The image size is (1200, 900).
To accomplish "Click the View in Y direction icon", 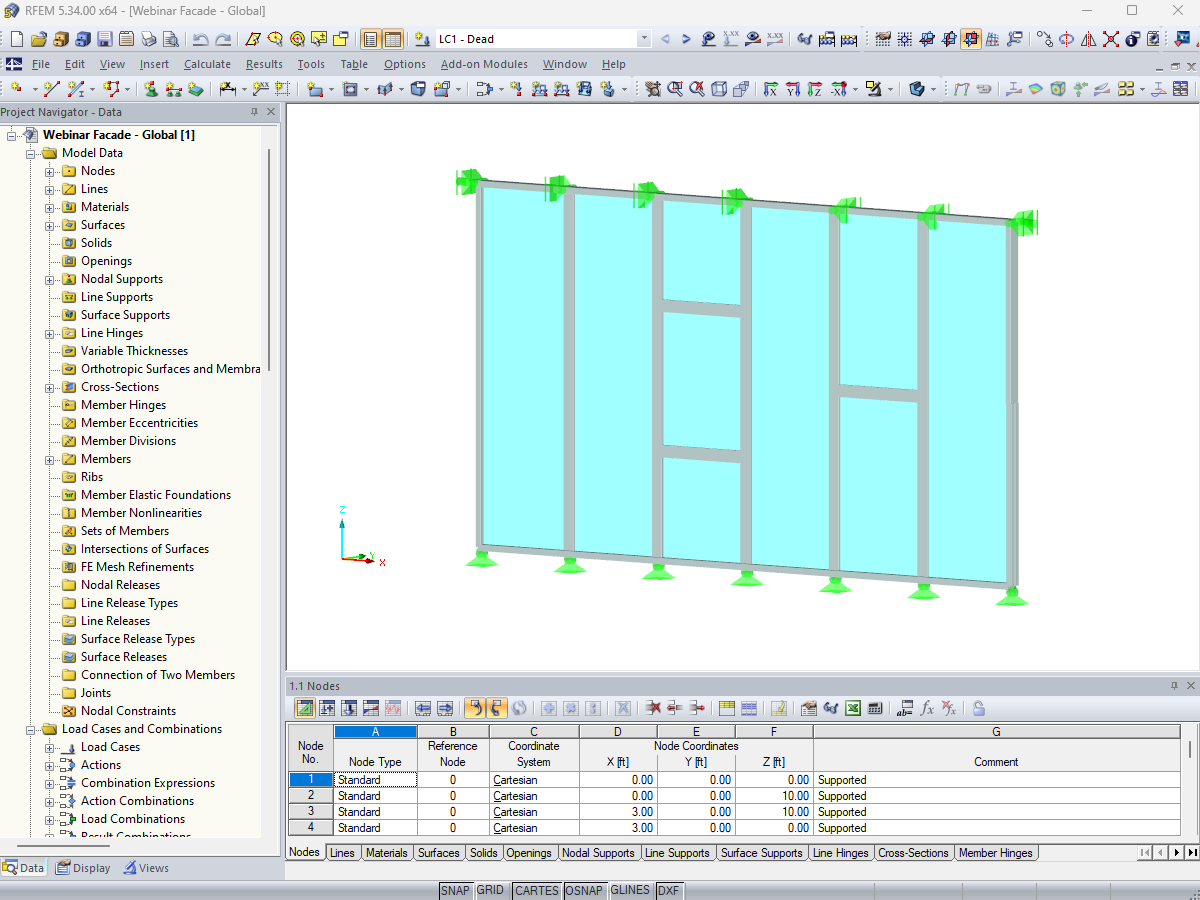I will click(792, 89).
